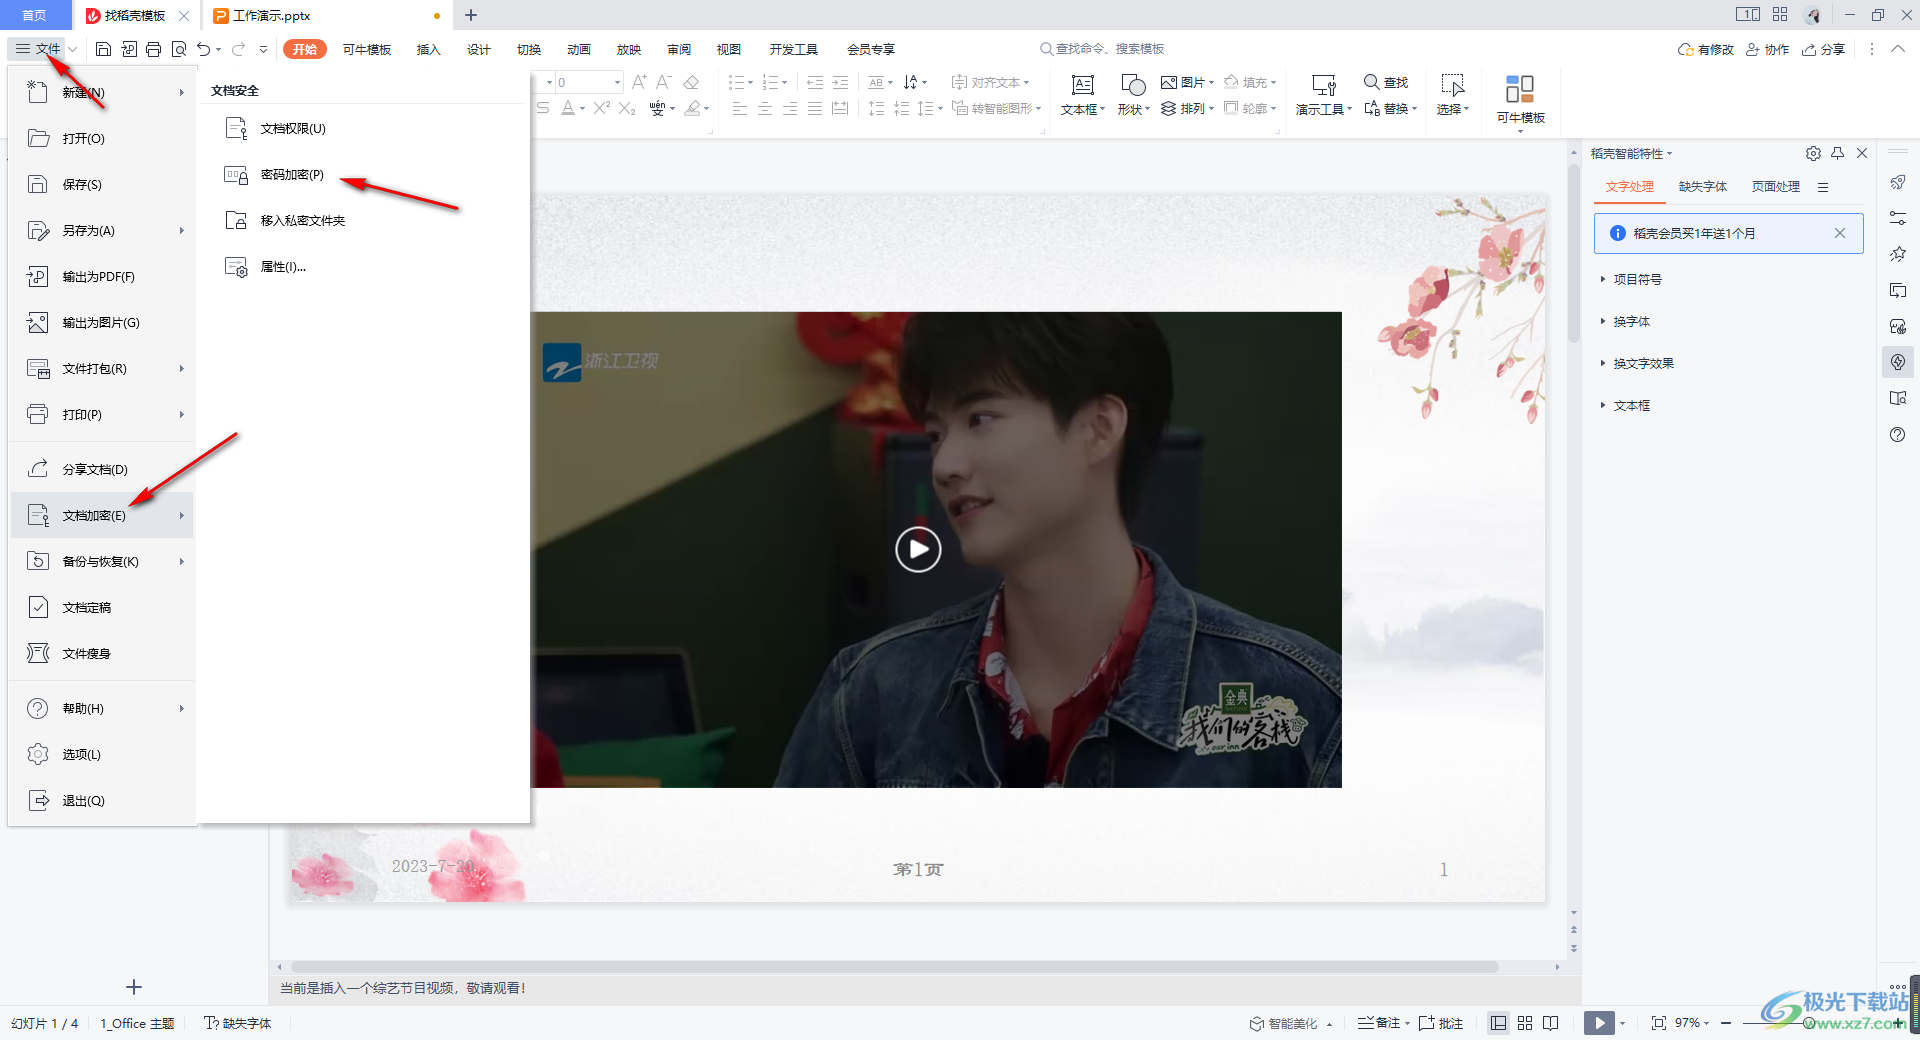Image resolution: width=1920 pixels, height=1040 pixels.
Task: Click the zoom out minus button
Action: point(1726,1023)
